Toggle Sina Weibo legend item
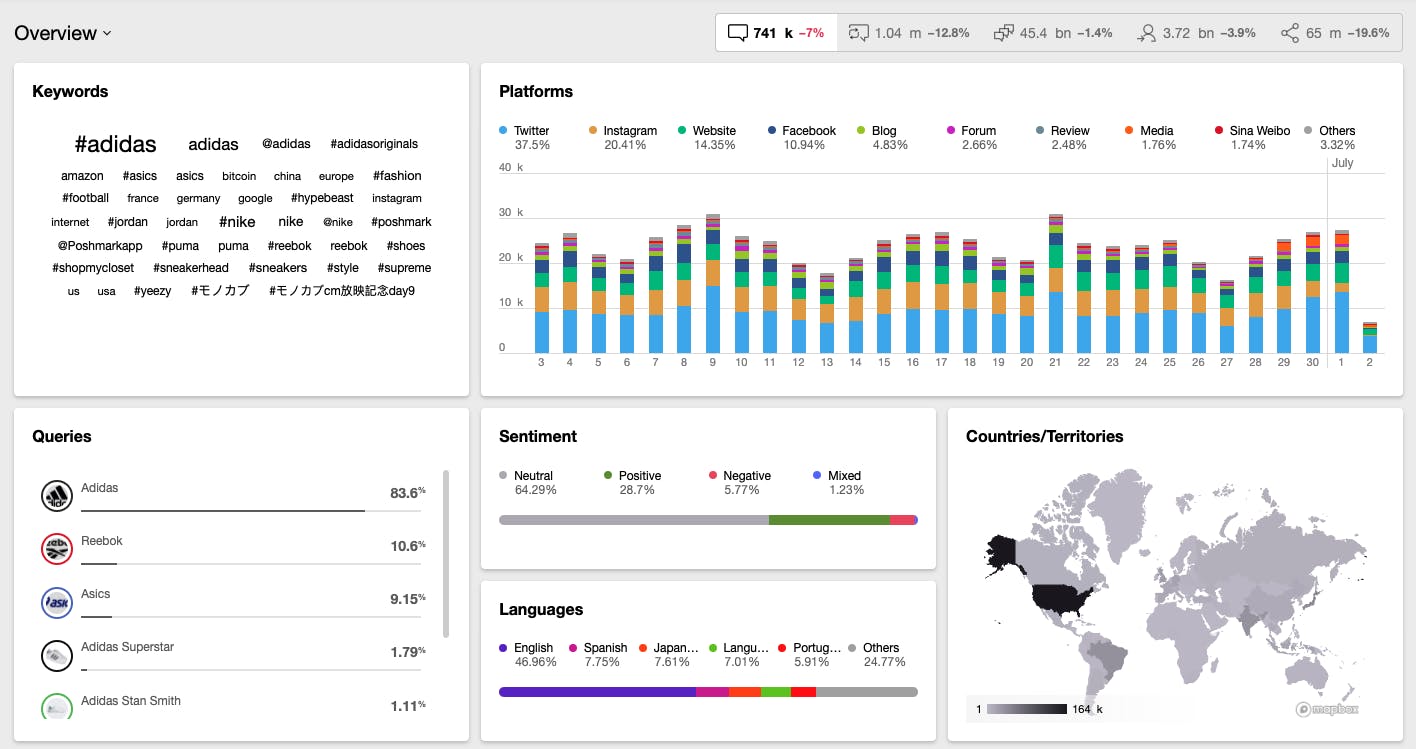This screenshot has width=1416, height=749. (x=1253, y=137)
